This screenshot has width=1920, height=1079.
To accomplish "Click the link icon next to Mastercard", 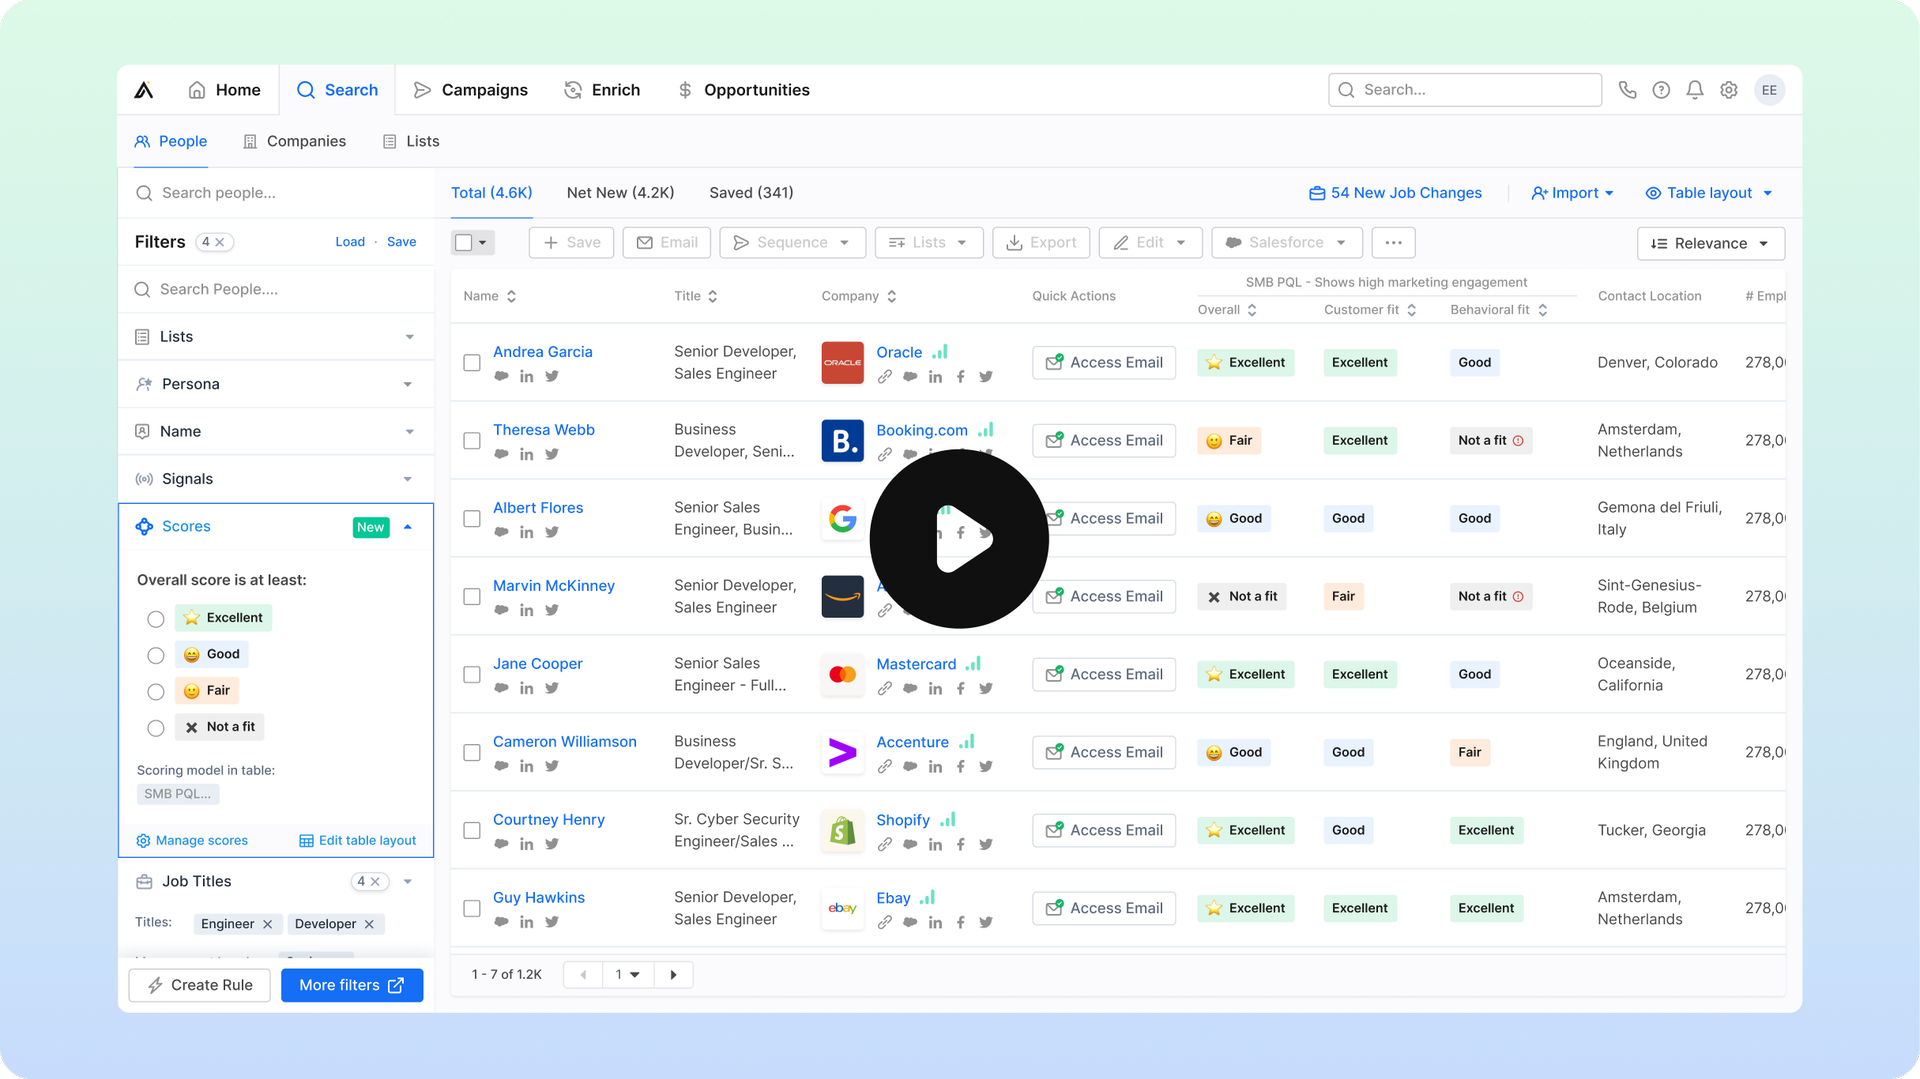I will click(x=885, y=688).
